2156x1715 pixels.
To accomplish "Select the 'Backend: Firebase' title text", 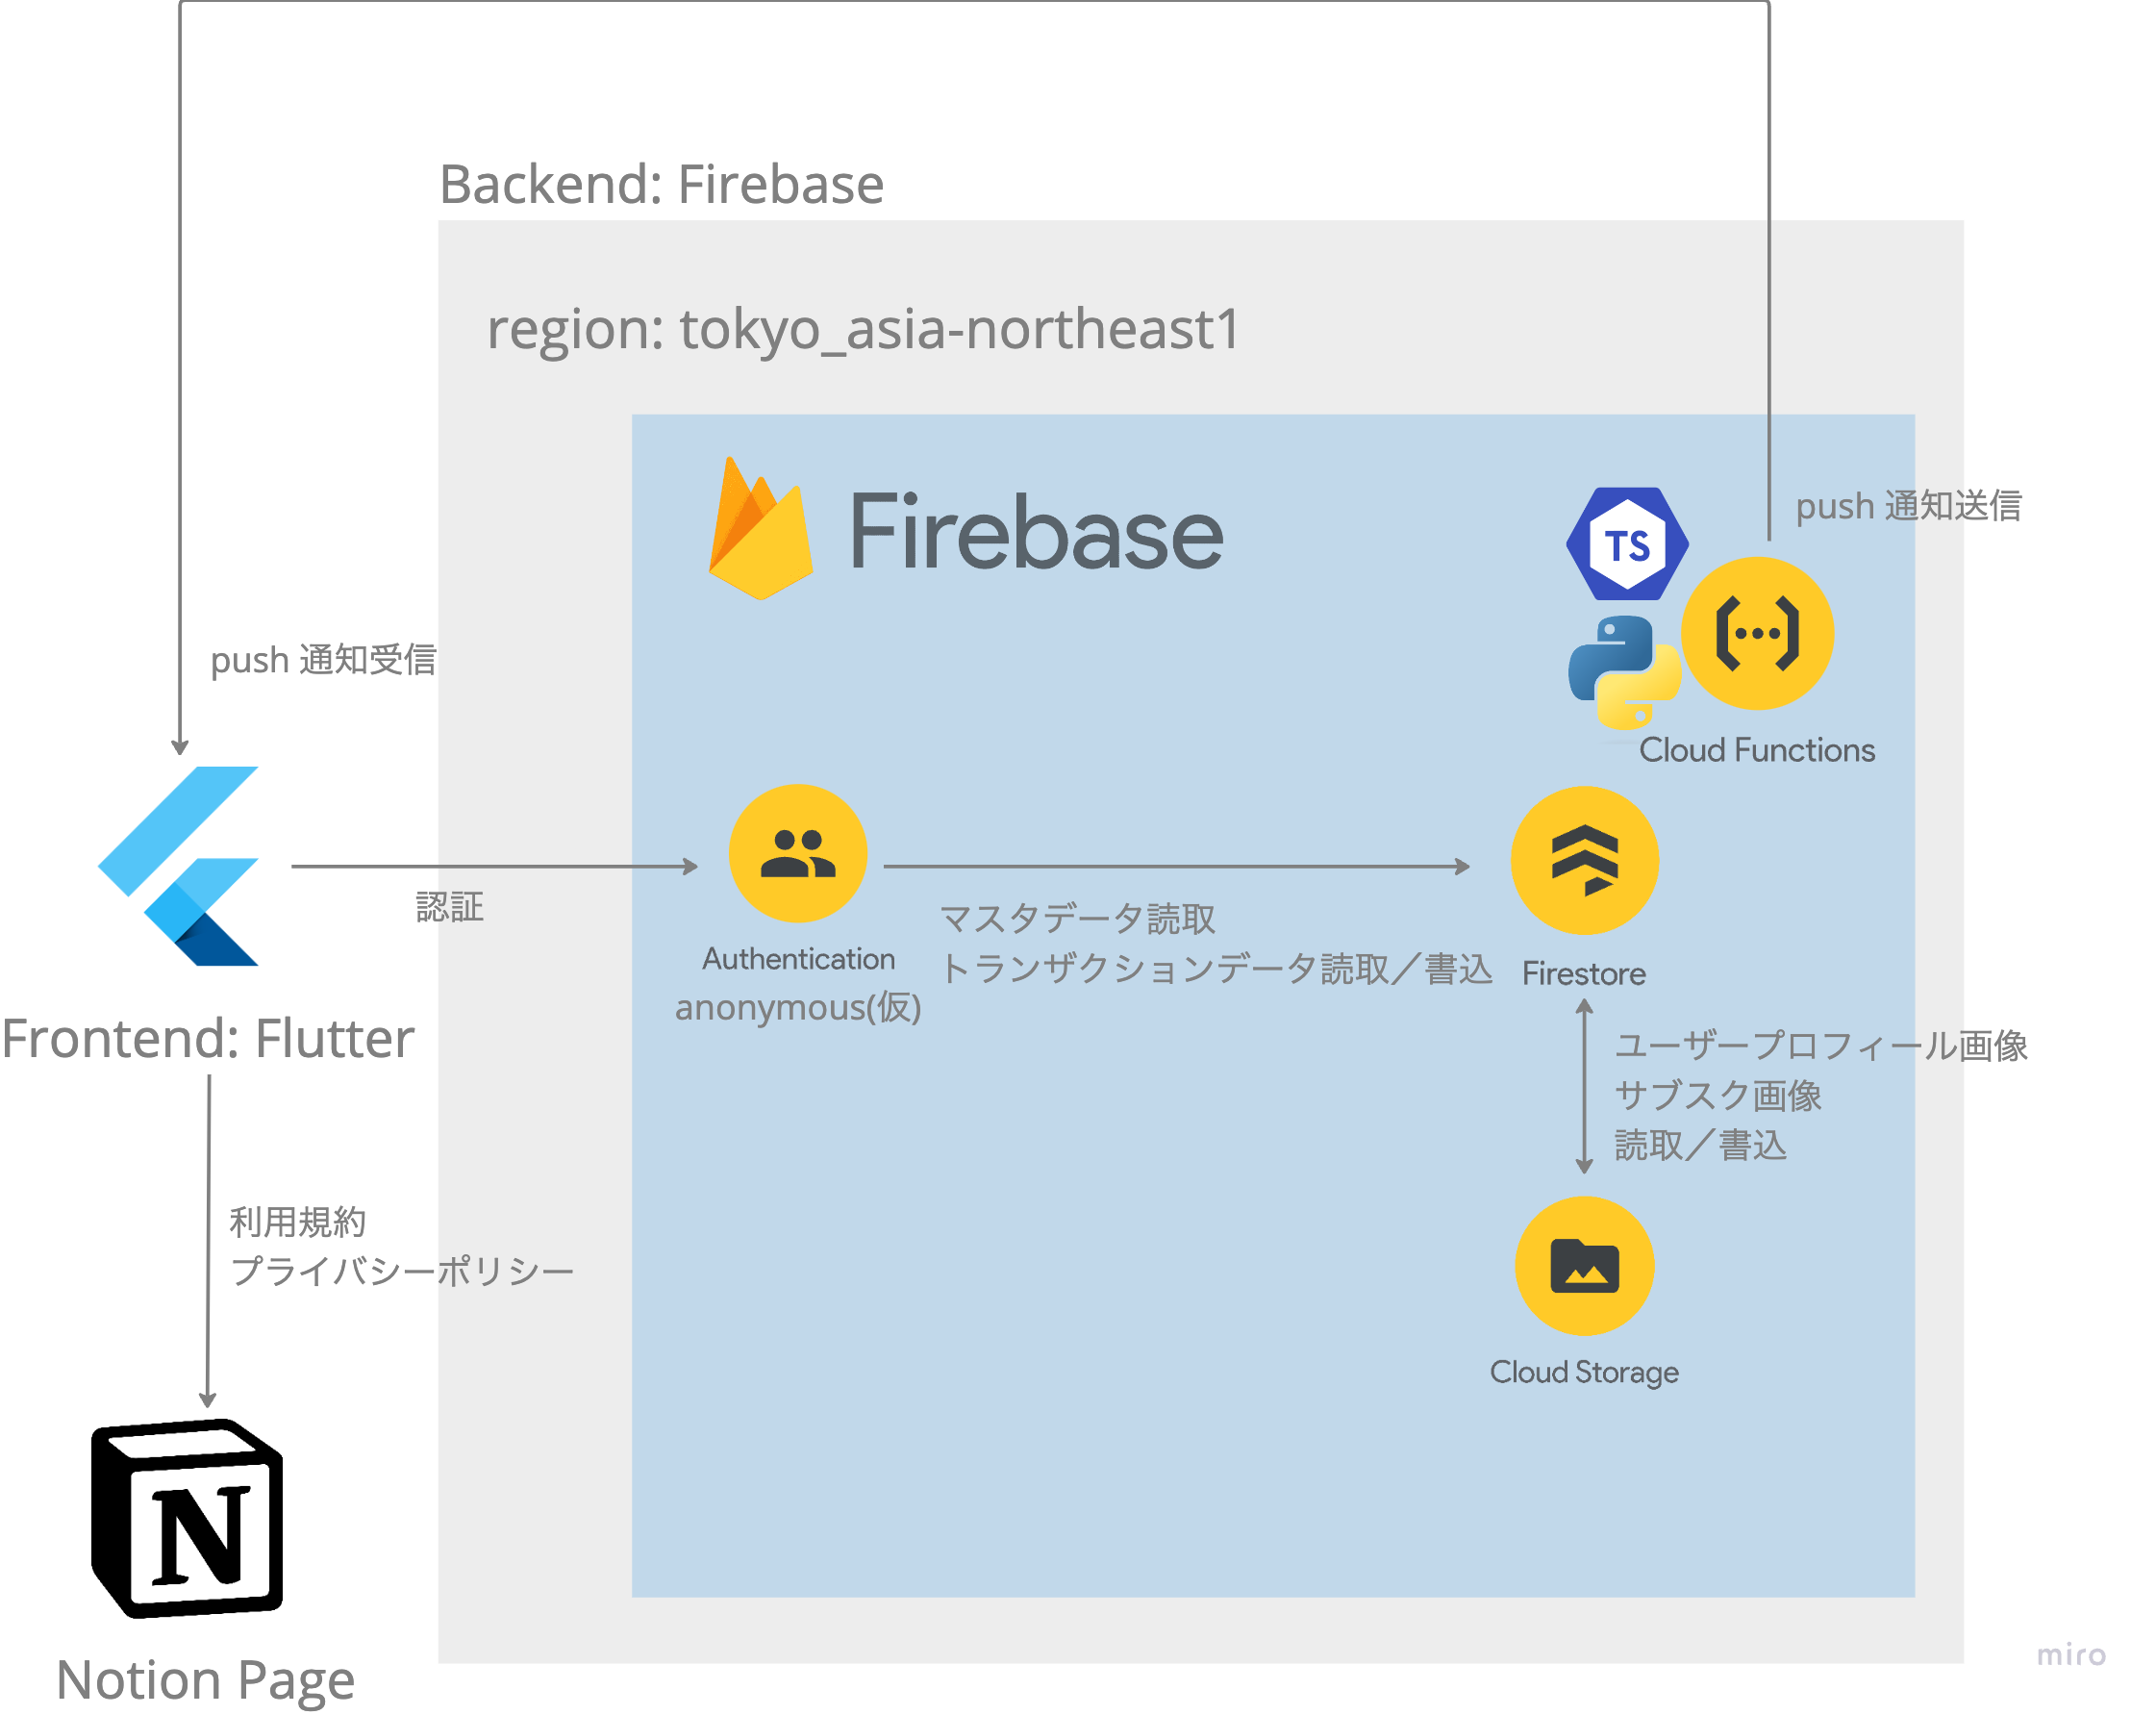I will pyautogui.click(x=661, y=185).
